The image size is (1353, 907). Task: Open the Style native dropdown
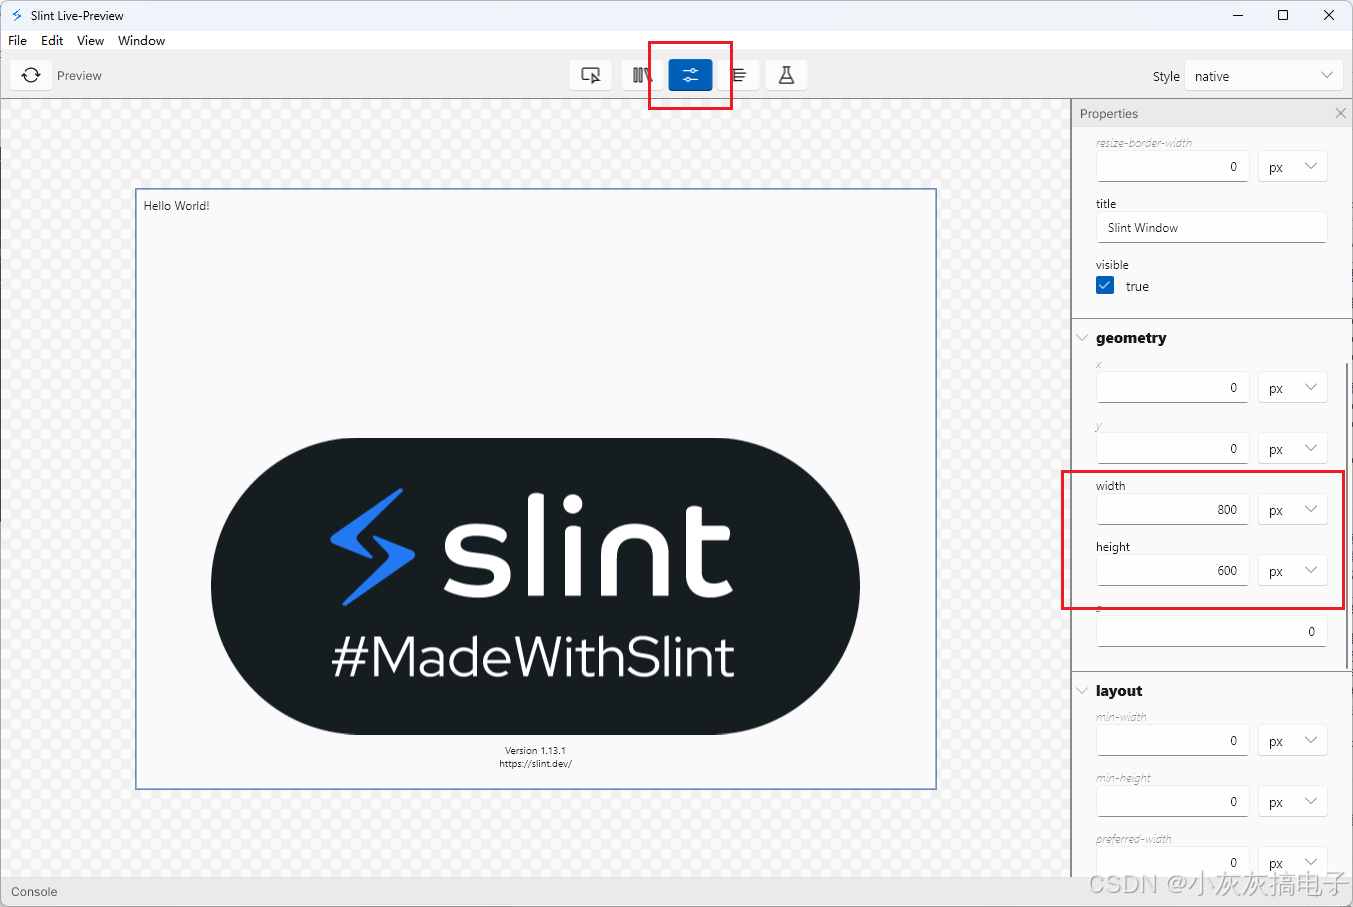[1262, 75]
